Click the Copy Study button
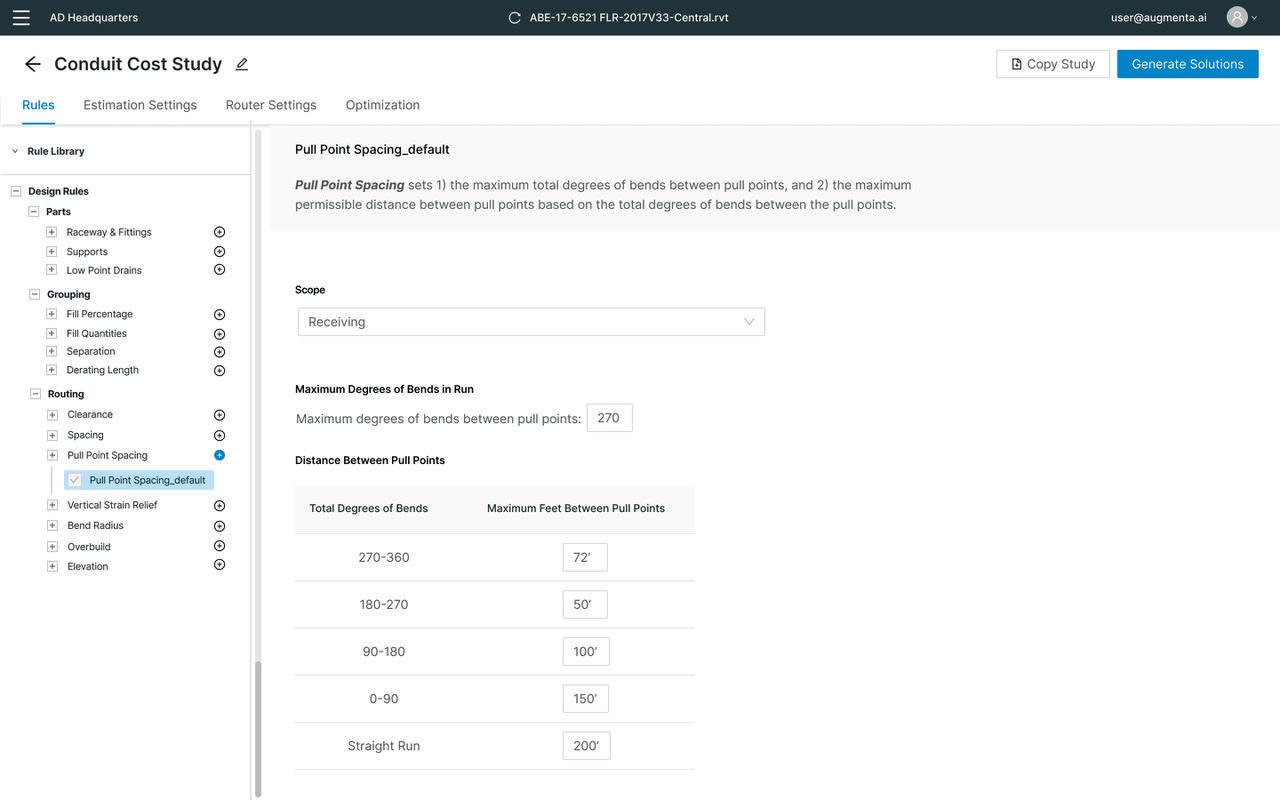 [1053, 64]
